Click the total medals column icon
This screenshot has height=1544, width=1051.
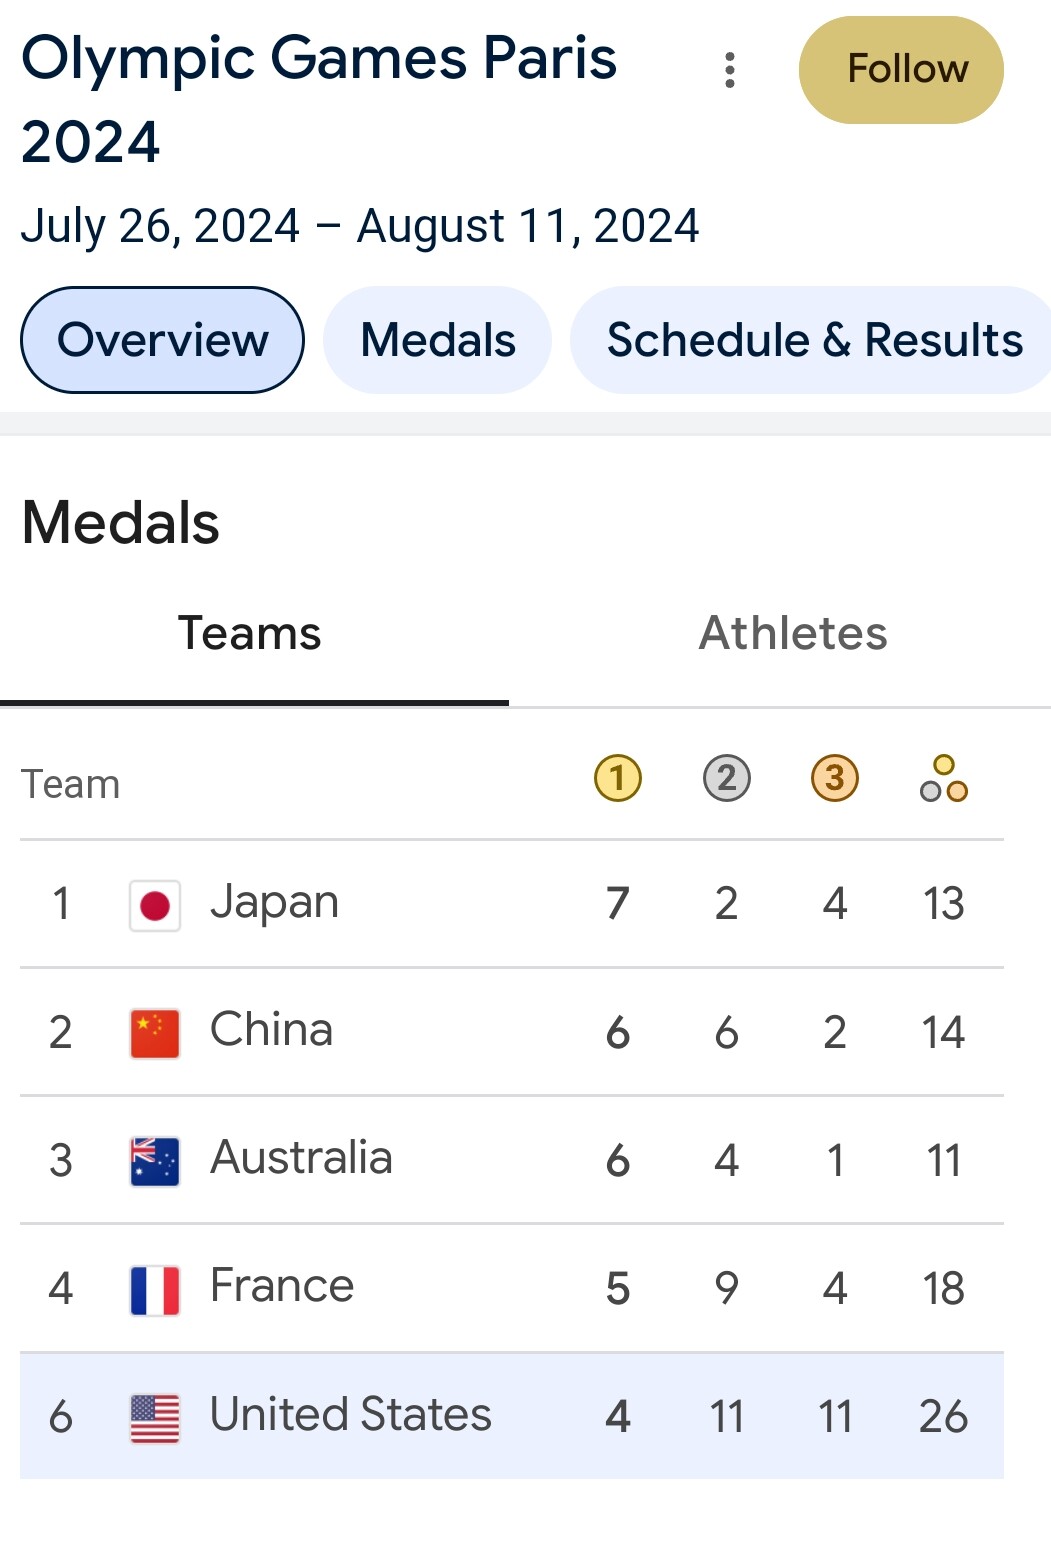coord(944,778)
